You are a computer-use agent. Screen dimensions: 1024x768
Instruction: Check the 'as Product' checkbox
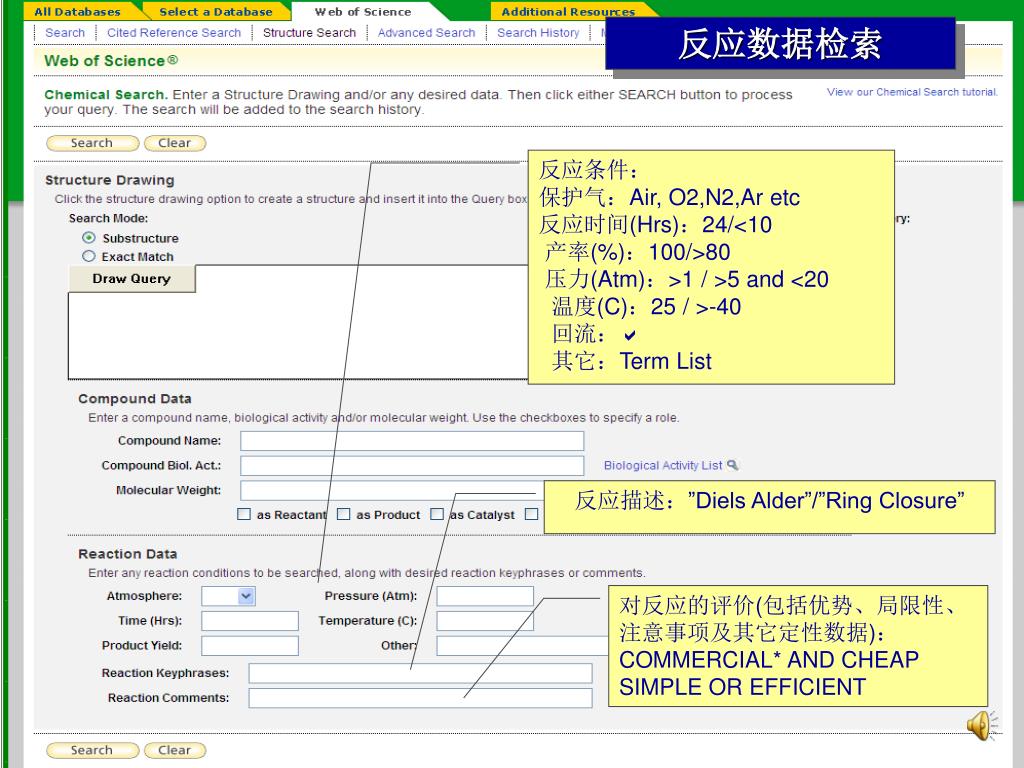tap(344, 514)
